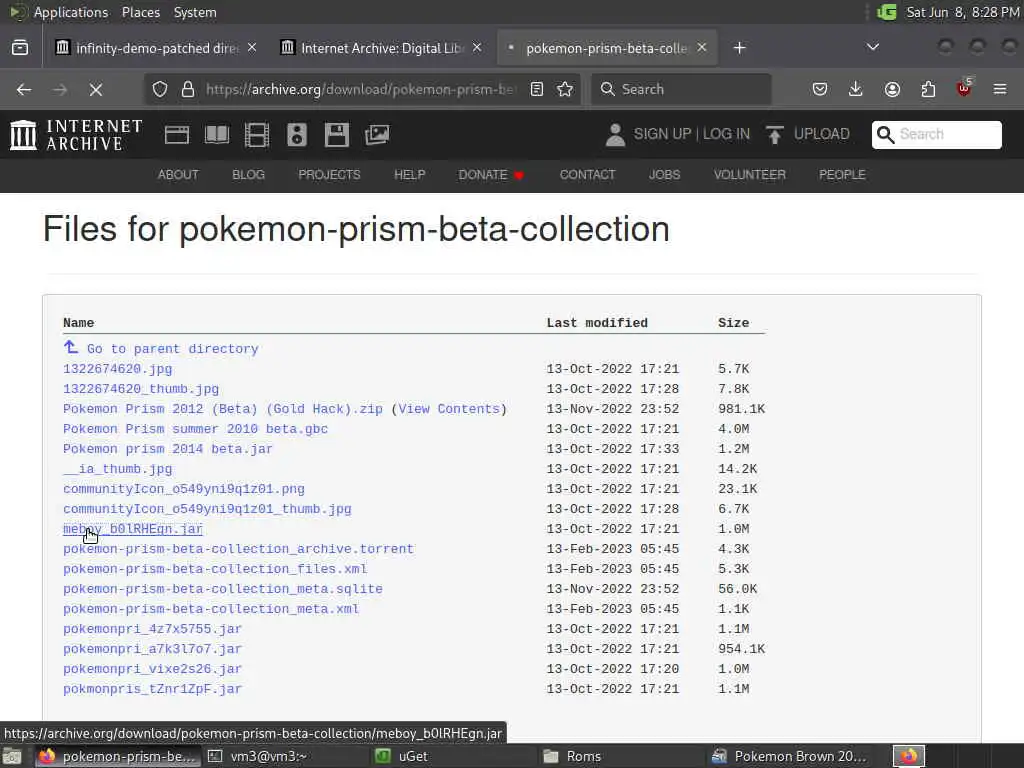1024x768 pixels.
Task: Click the LOG IN link
Action: pos(726,134)
